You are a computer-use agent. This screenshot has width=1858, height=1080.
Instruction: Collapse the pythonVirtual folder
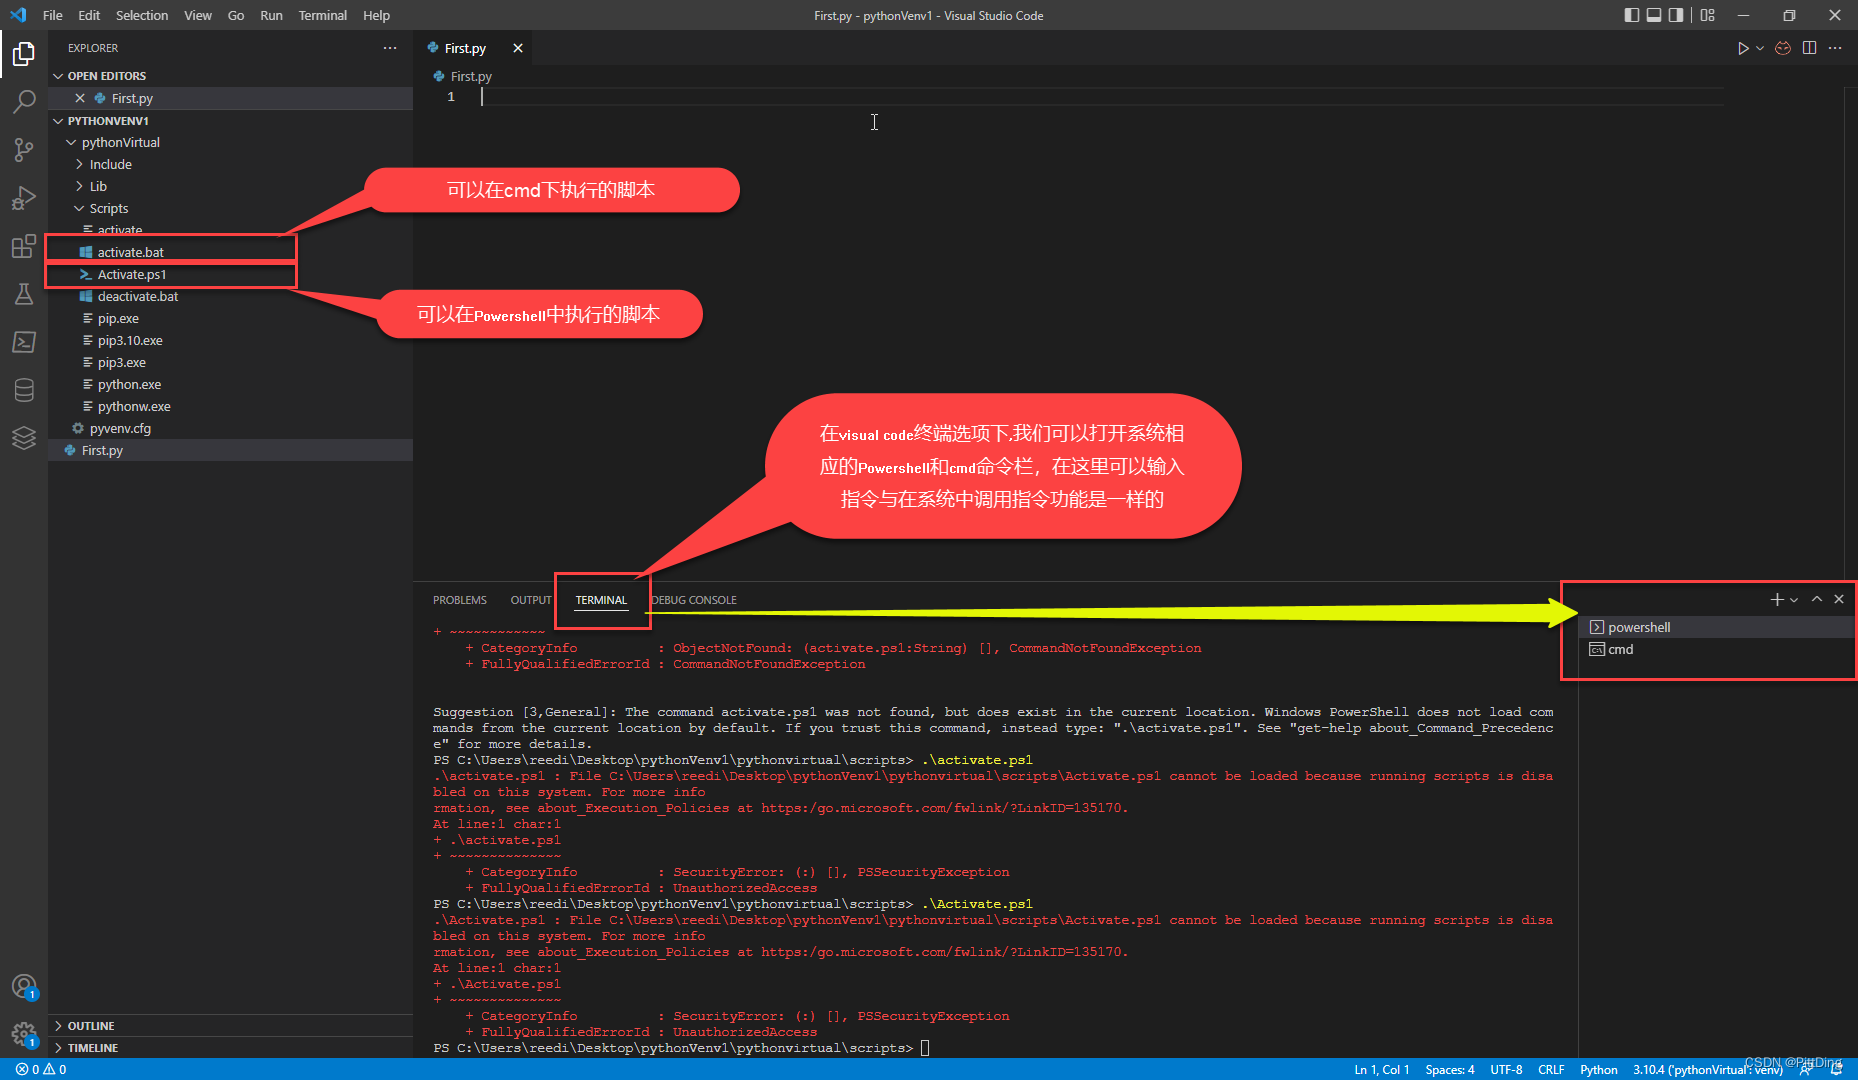(230, 142)
